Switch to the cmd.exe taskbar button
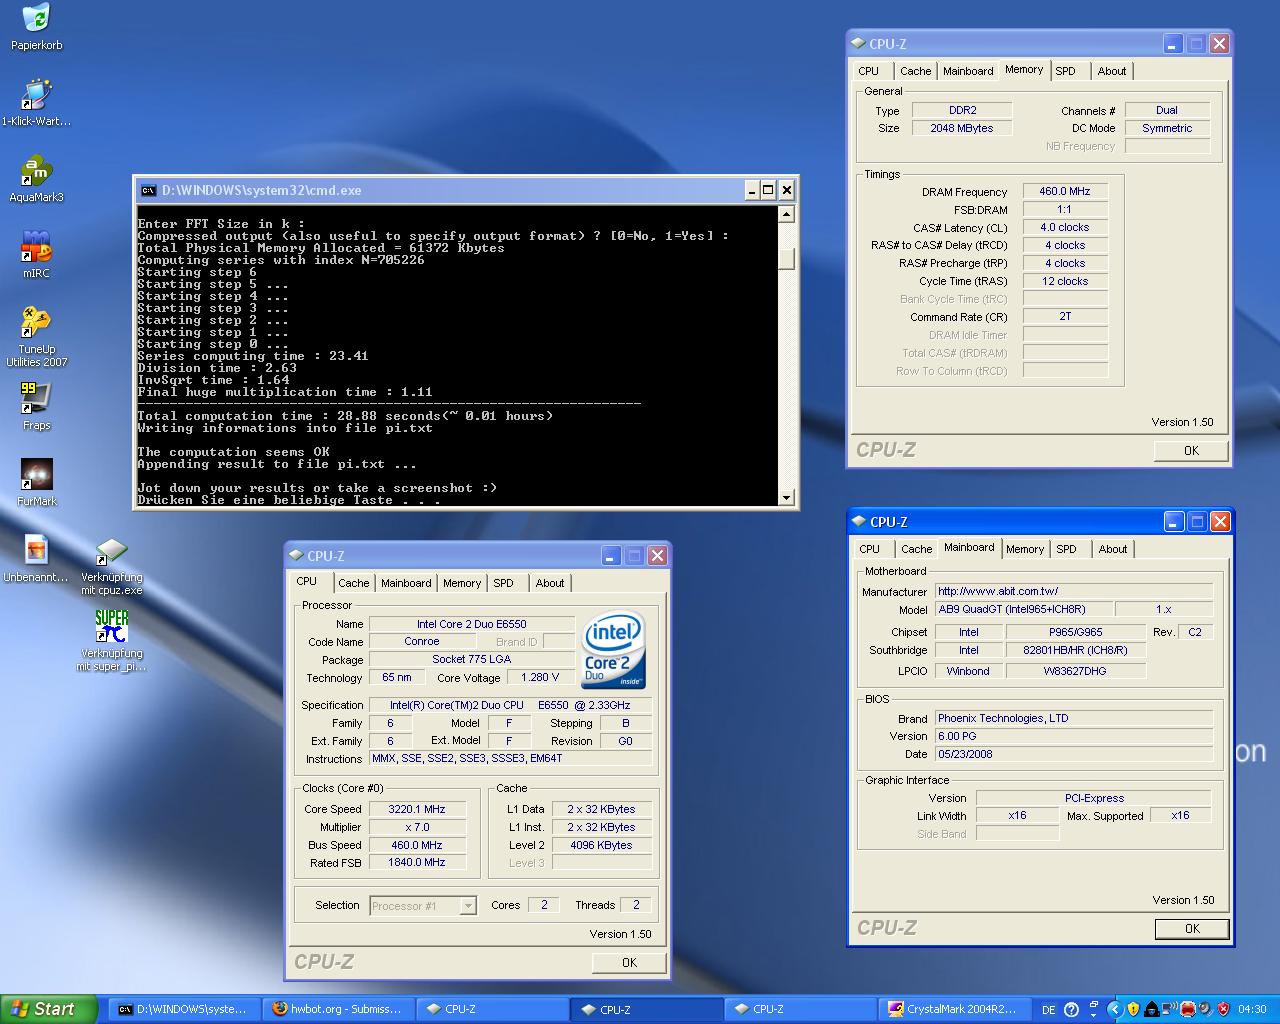1280x1024 pixels. click(x=184, y=1009)
